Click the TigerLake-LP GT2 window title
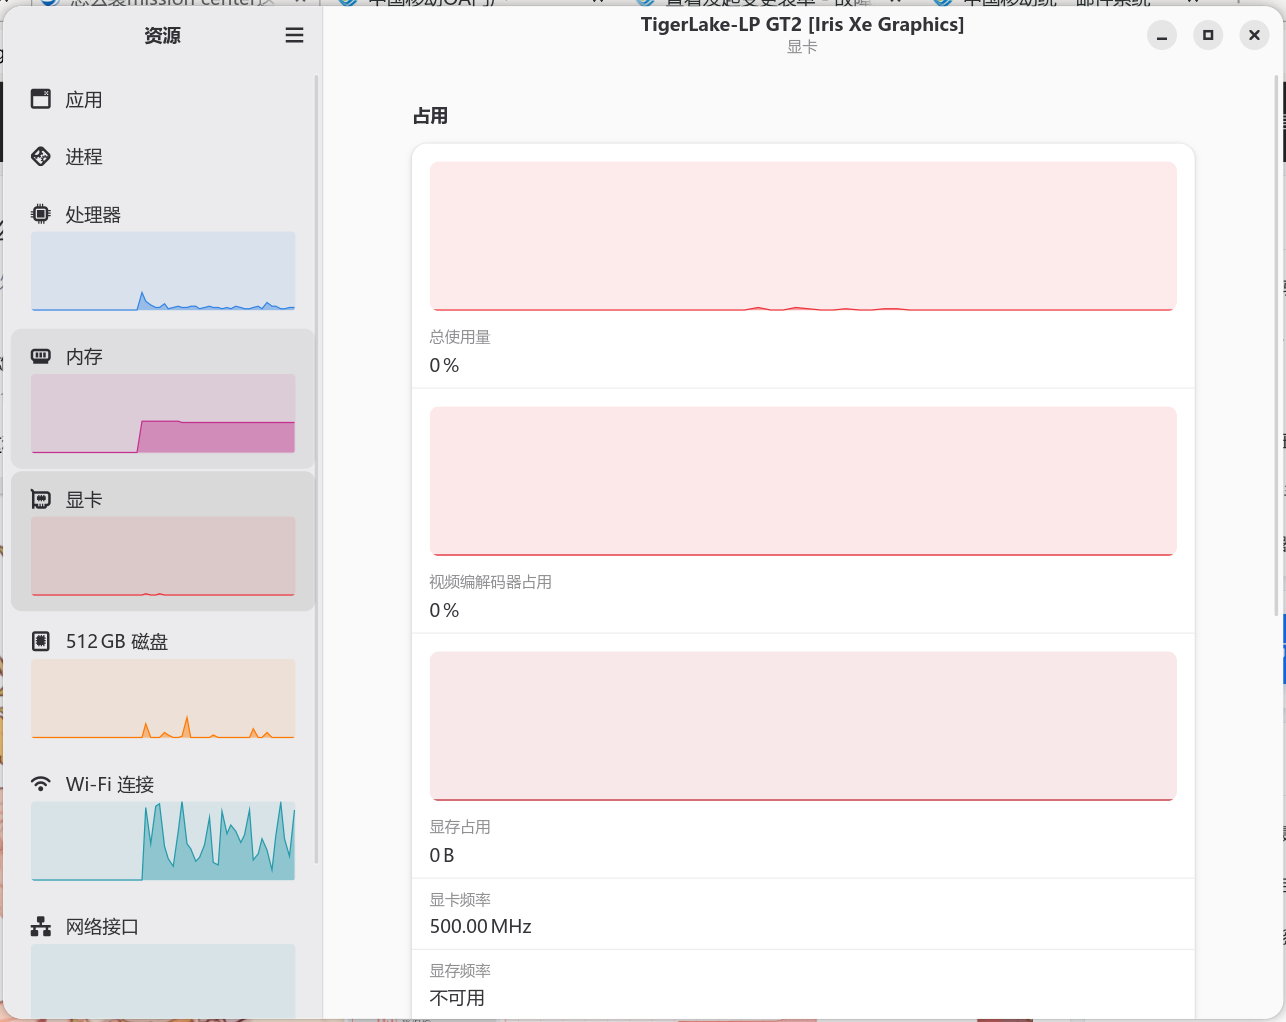The image size is (1286, 1022). click(803, 24)
